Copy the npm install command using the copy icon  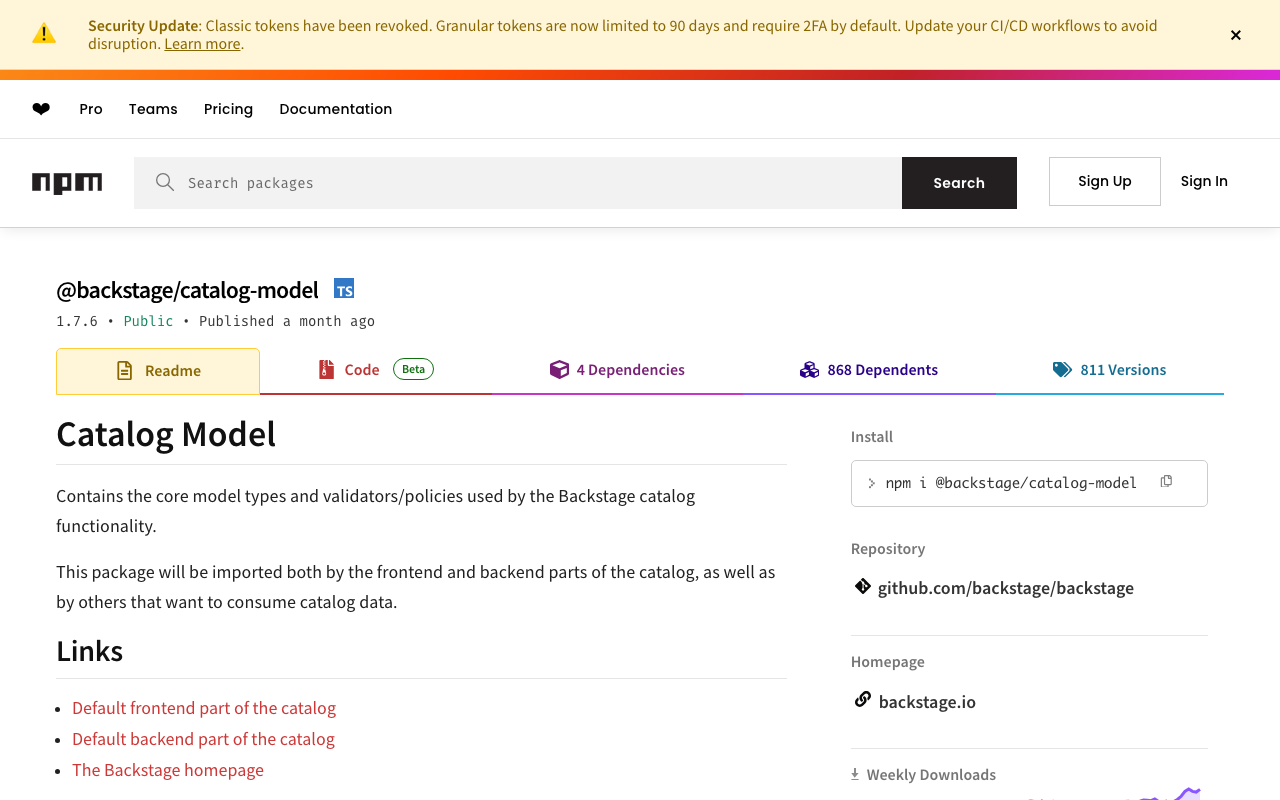tap(1166, 481)
